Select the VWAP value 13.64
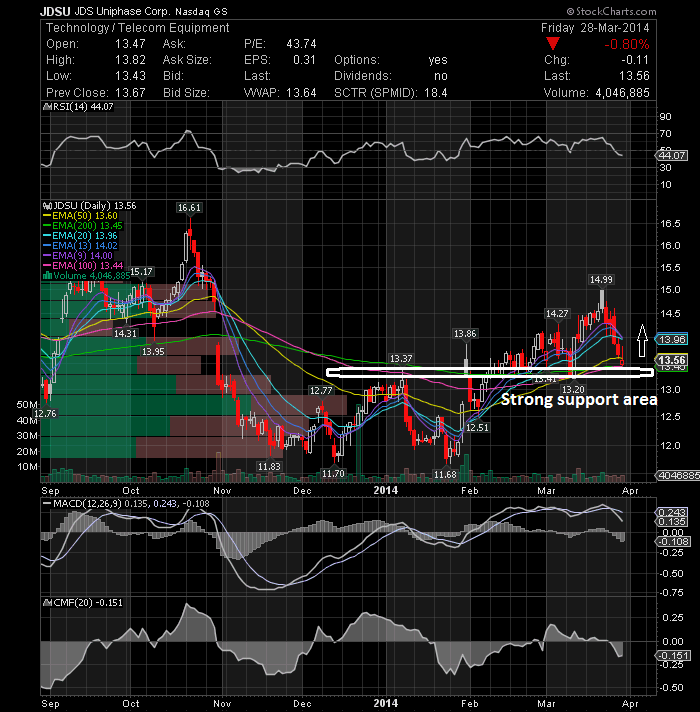 (x=301, y=93)
